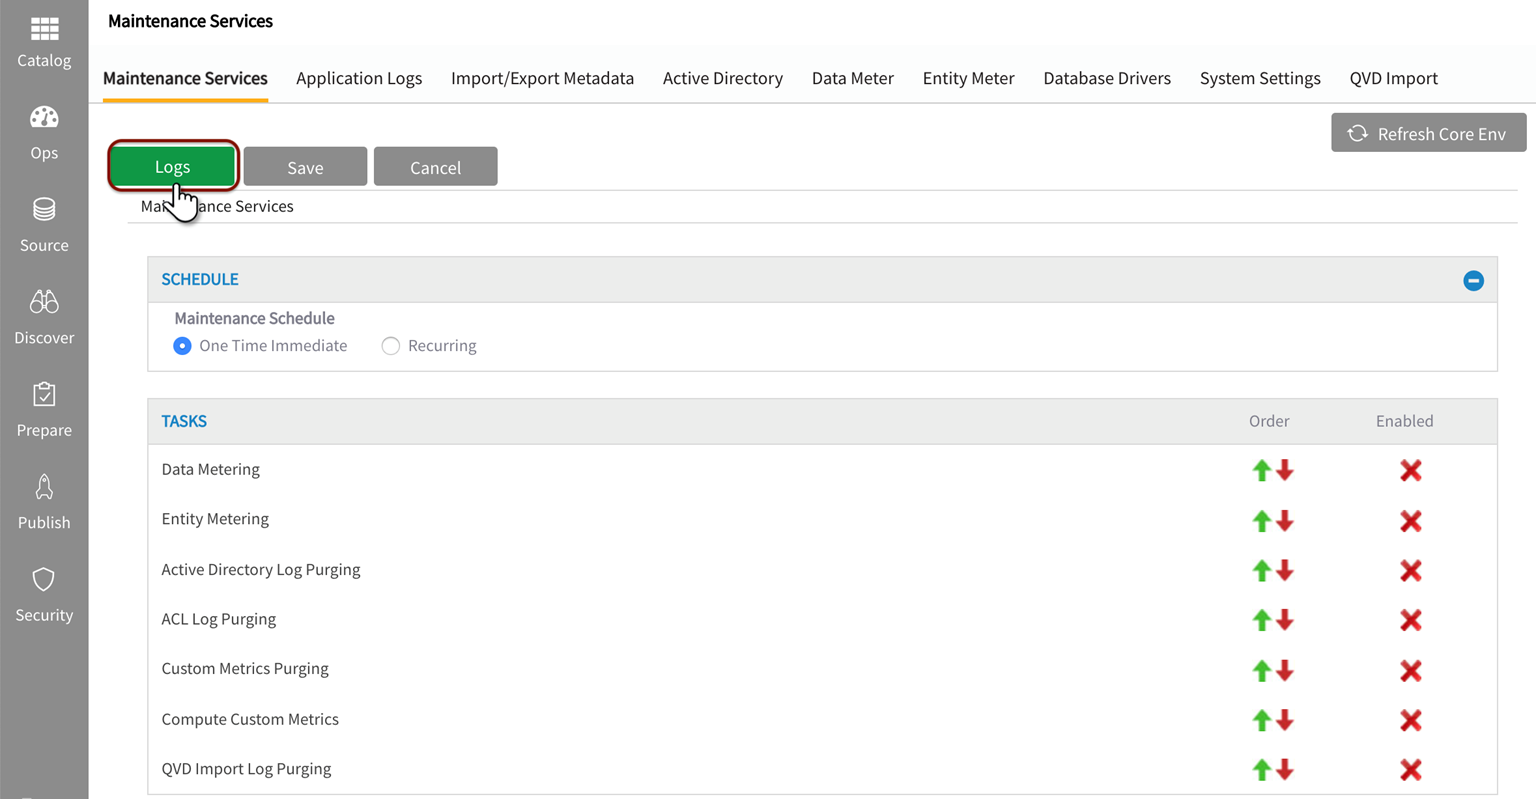
Task: Move Data Metering up with green arrow
Action: click(x=1261, y=470)
